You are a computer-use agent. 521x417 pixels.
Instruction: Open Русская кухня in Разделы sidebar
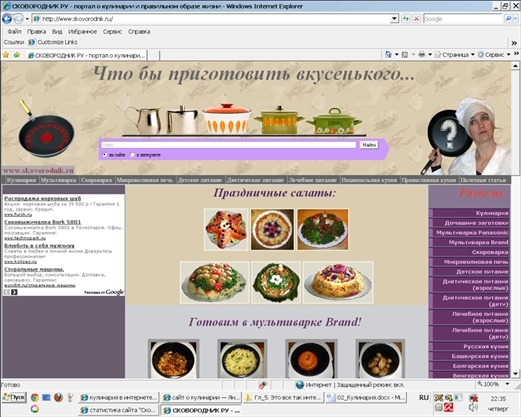[470, 346]
